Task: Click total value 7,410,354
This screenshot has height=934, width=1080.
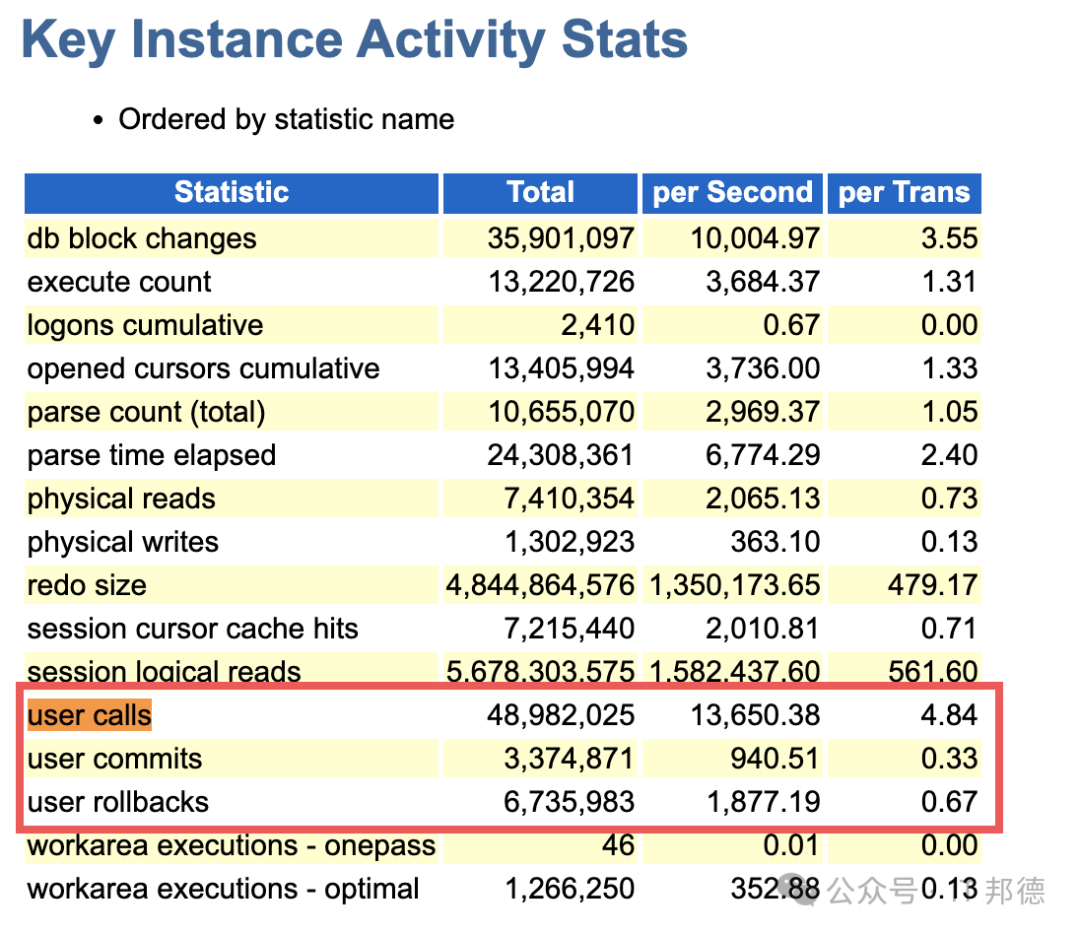Action: tap(569, 499)
